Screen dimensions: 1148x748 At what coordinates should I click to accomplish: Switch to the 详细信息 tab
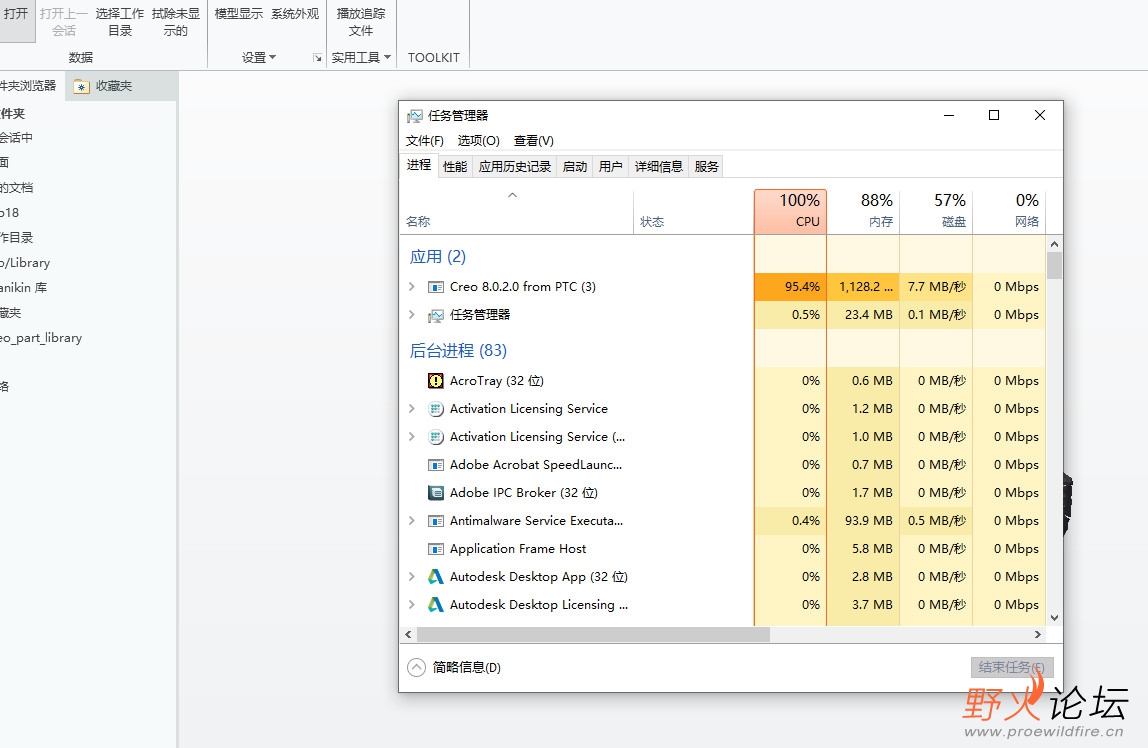(658, 167)
